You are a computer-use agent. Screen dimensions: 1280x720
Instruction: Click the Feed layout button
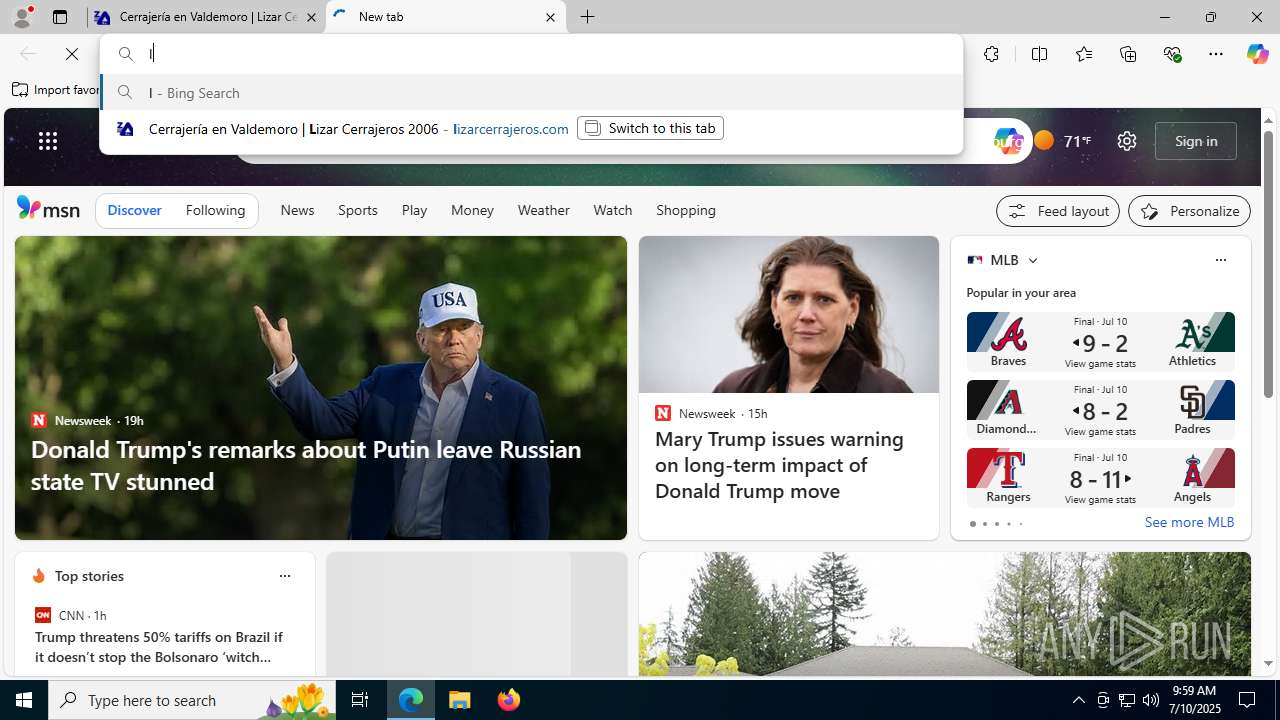click(1058, 211)
